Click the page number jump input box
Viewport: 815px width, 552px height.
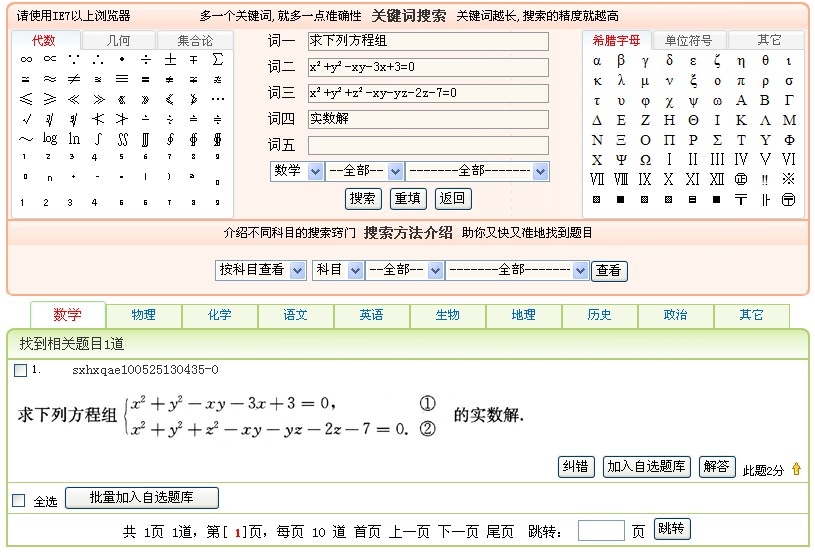[601, 531]
